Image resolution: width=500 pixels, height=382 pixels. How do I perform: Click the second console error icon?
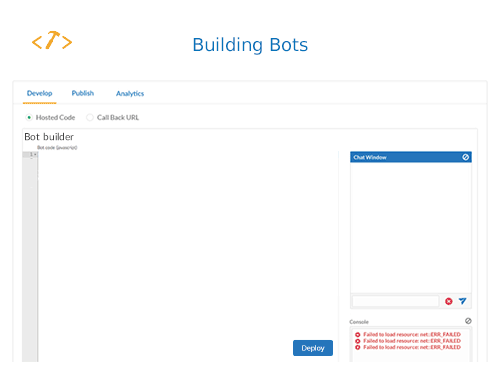(358, 341)
